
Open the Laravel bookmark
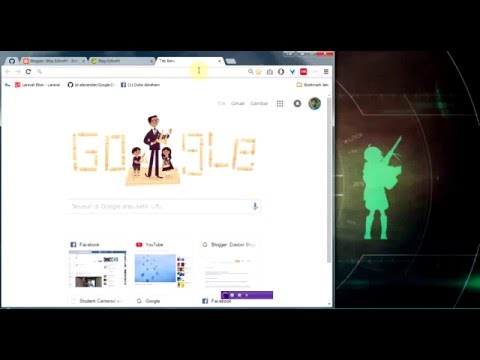pos(37,85)
